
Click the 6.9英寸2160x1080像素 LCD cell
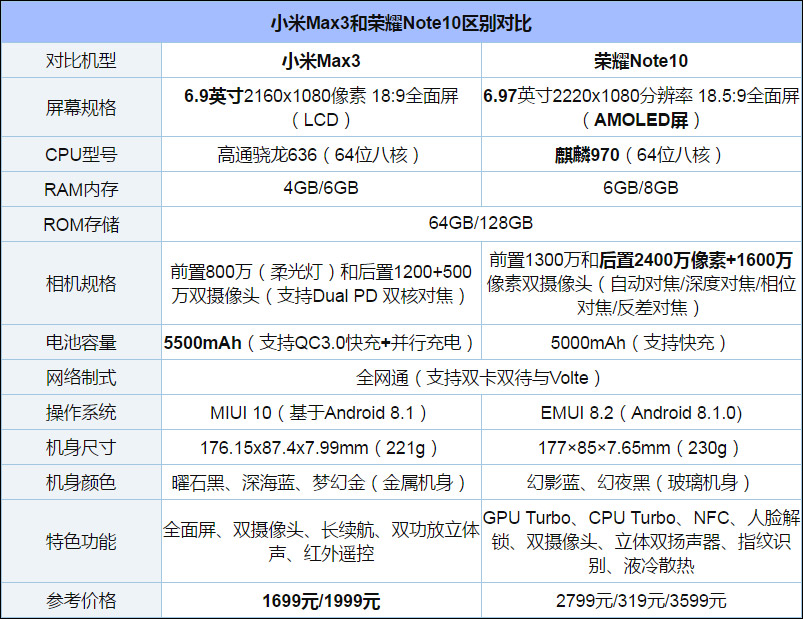321,108
